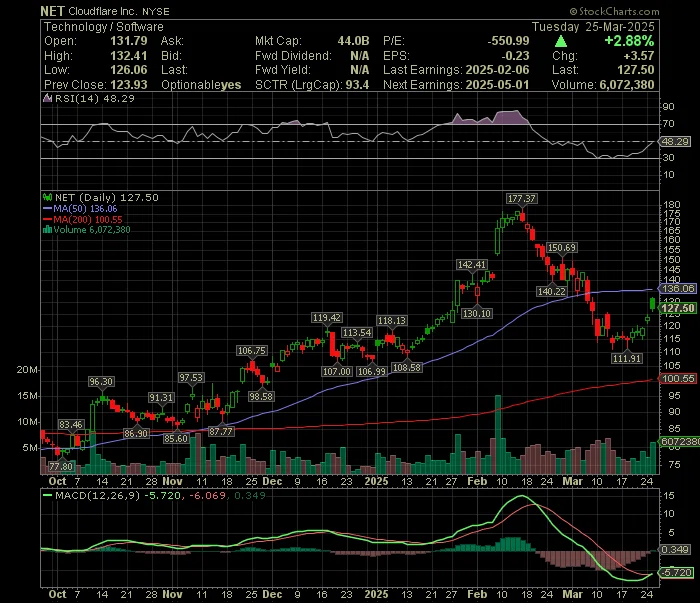Click the 130.10 price label
Viewport: 700px width, 603px height.
point(477,313)
